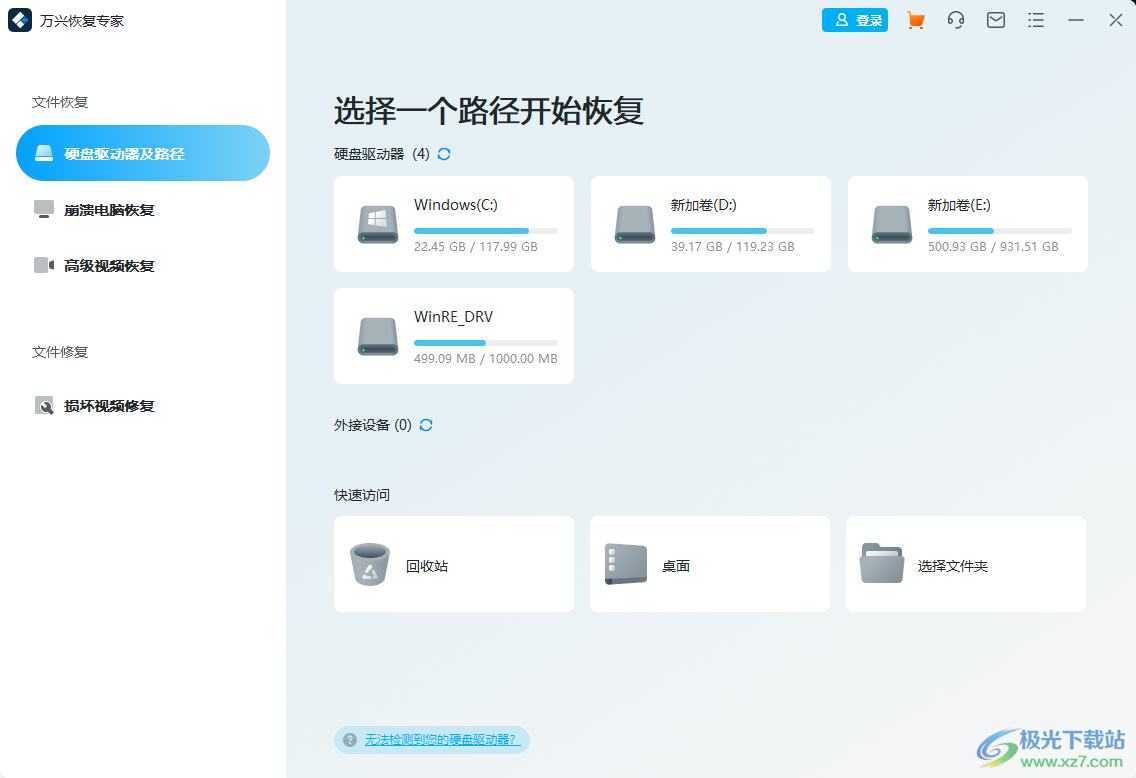Click the Windows(C:) drive name
The height and width of the screenshot is (778, 1136).
click(x=456, y=205)
